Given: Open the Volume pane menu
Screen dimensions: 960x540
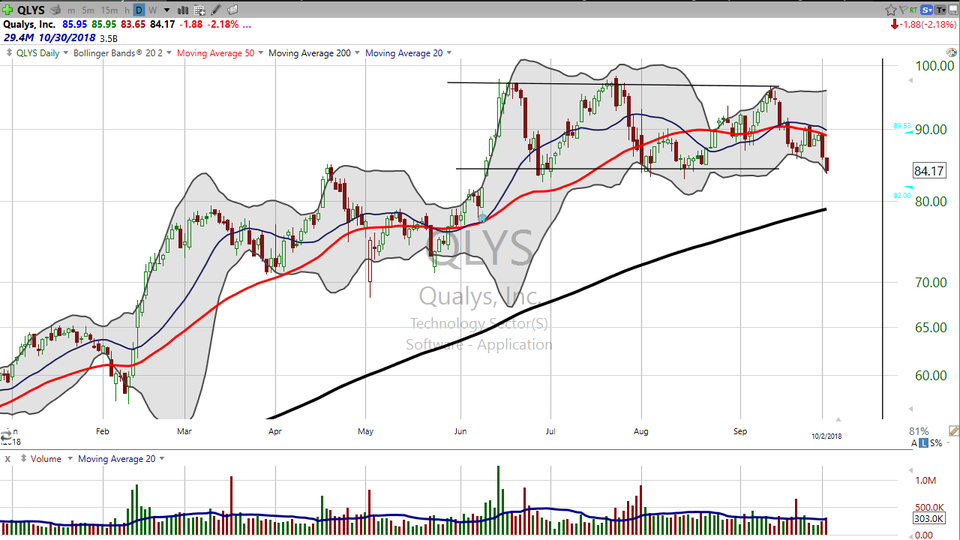Looking at the screenshot, I should point(43,459).
